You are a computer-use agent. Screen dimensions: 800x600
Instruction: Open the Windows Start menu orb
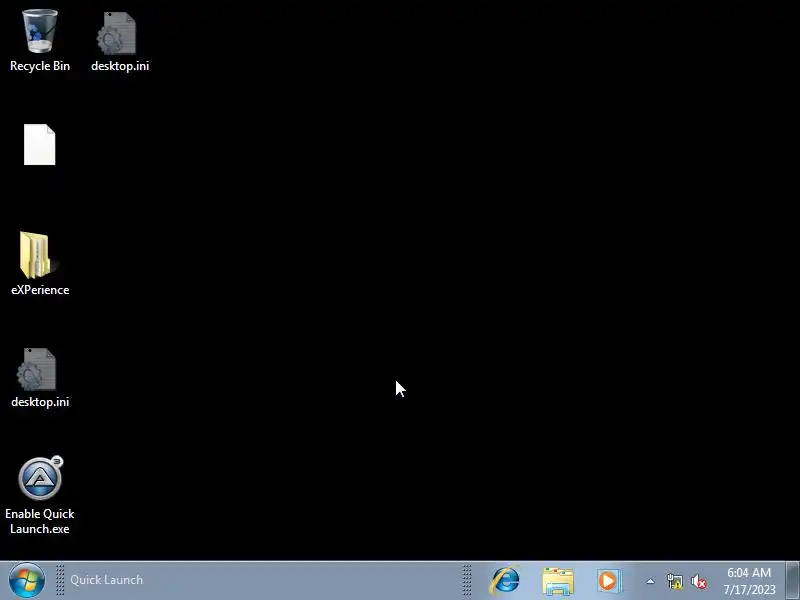(x=27, y=580)
